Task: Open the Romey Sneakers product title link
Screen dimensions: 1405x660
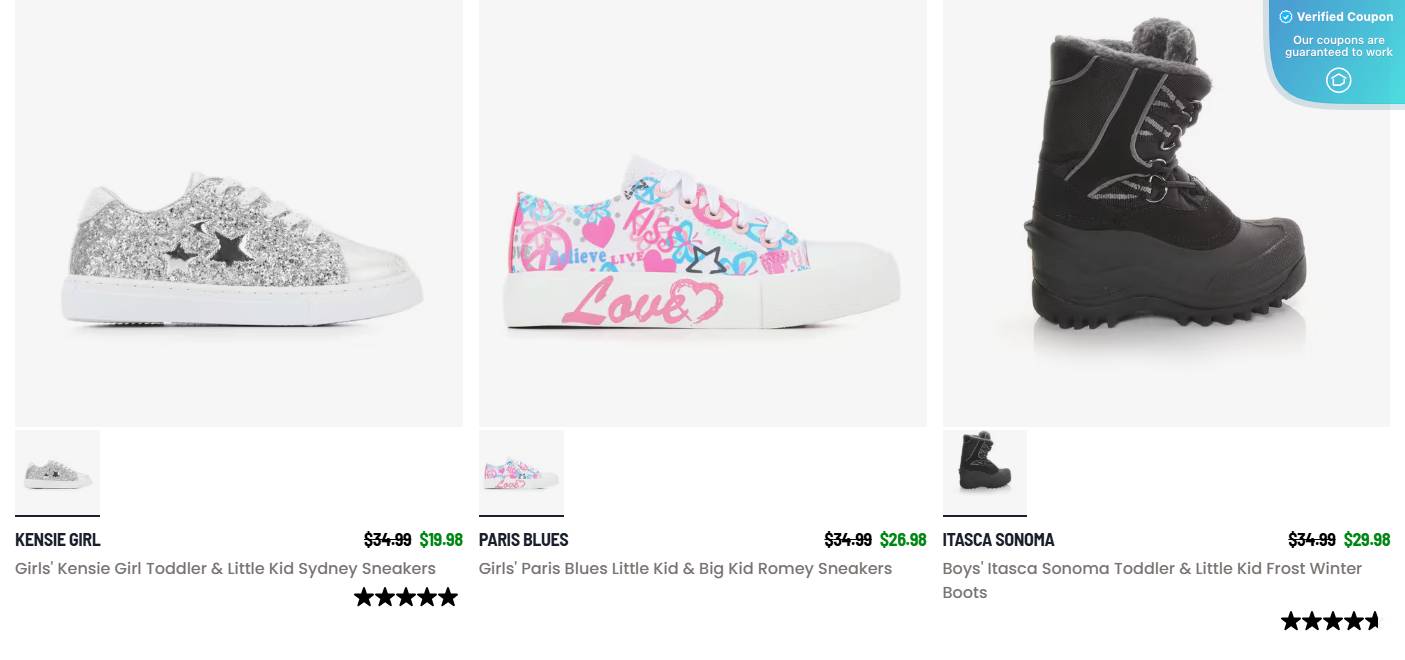Action: point(685,568)
